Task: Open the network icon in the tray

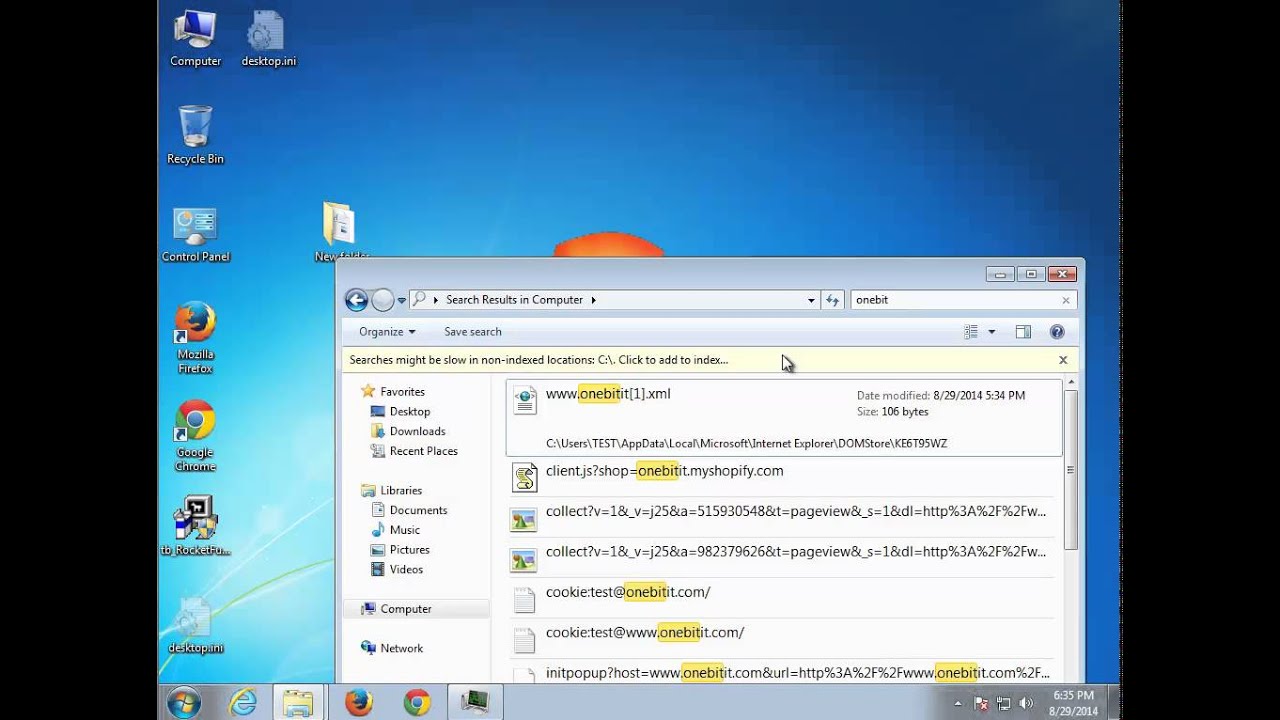Action: click(1003, 704)
